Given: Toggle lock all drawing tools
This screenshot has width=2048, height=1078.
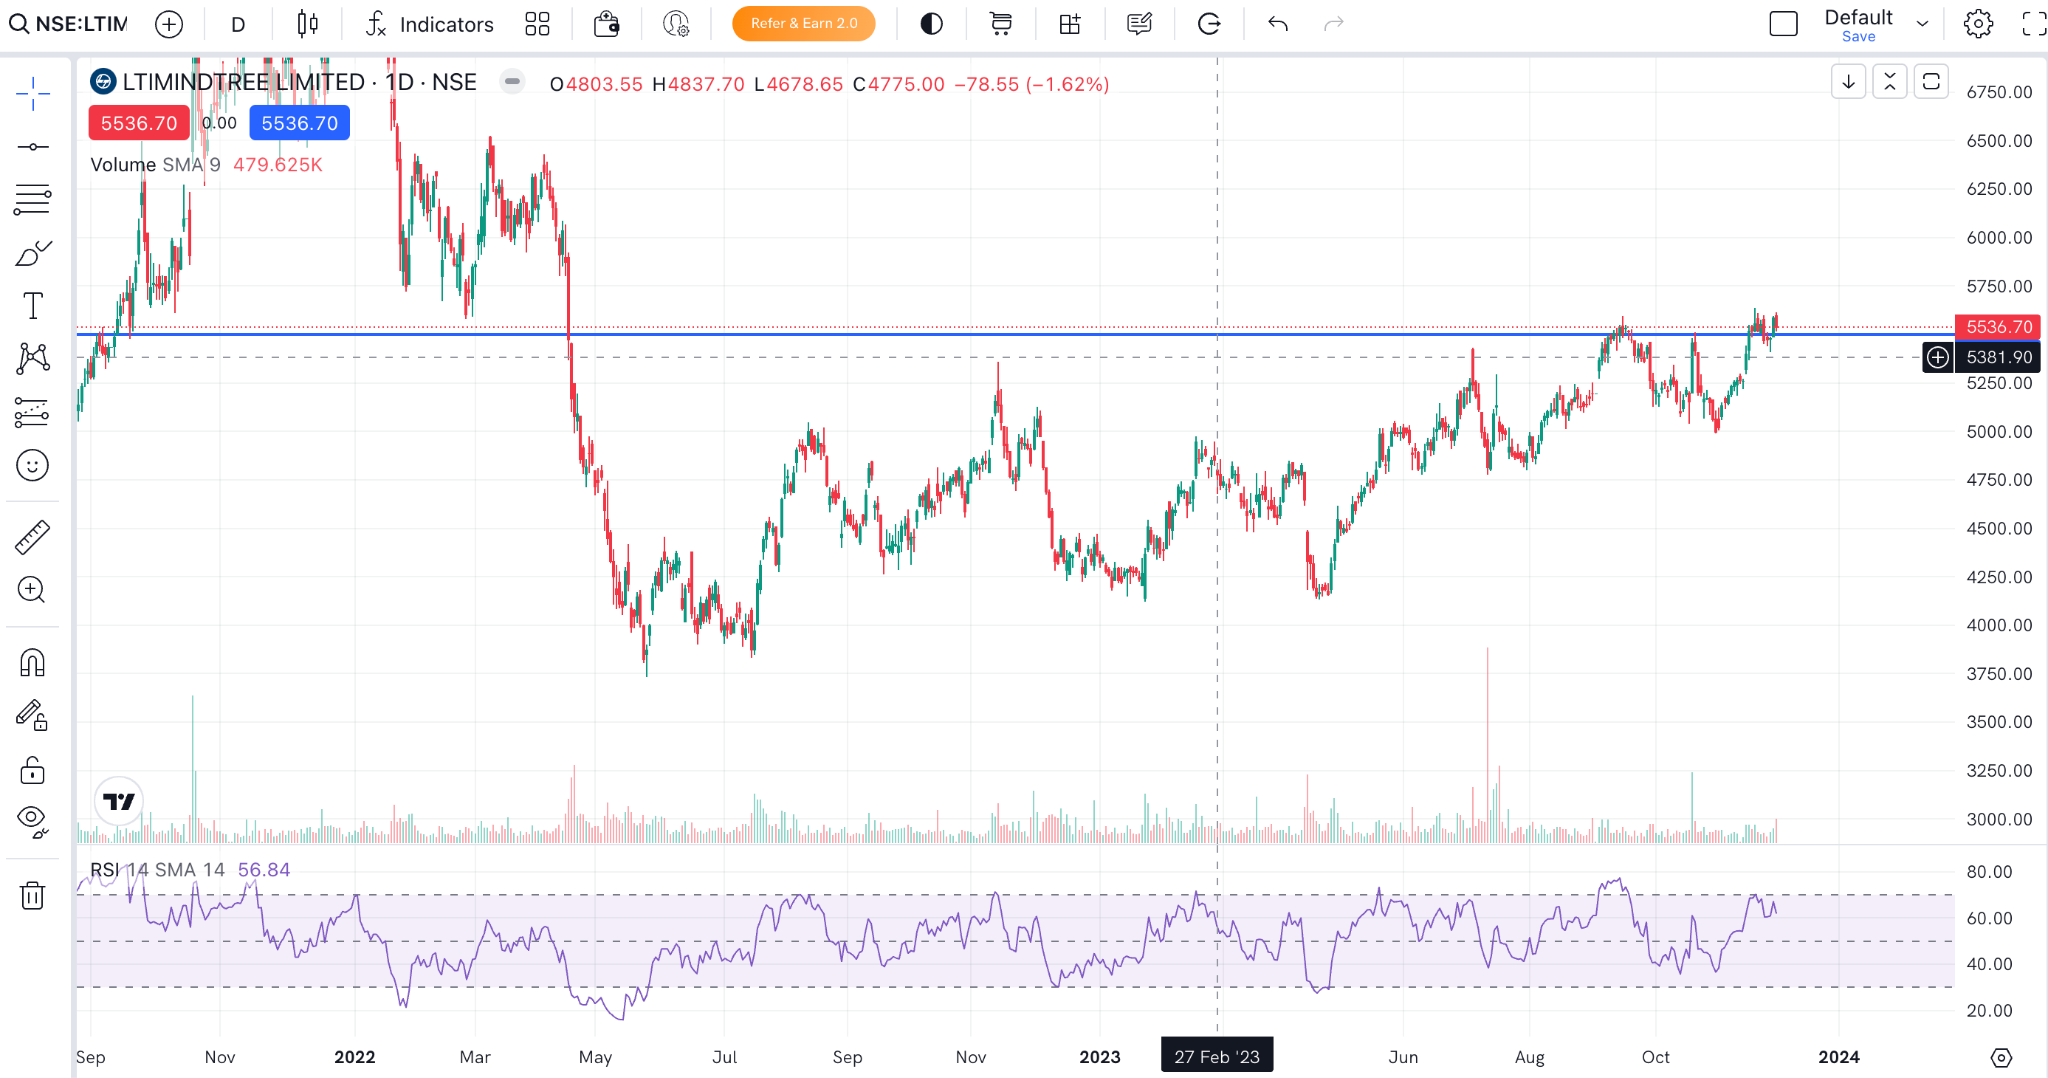Looking at the screenshot, I should point(32,770).
